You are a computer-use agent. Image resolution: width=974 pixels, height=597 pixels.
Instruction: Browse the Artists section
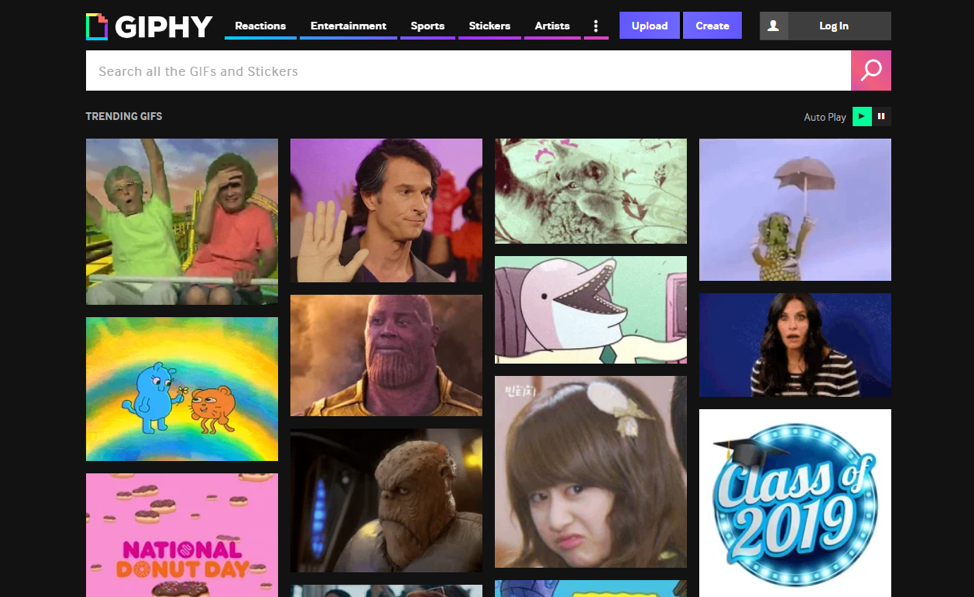coord(552,26)
